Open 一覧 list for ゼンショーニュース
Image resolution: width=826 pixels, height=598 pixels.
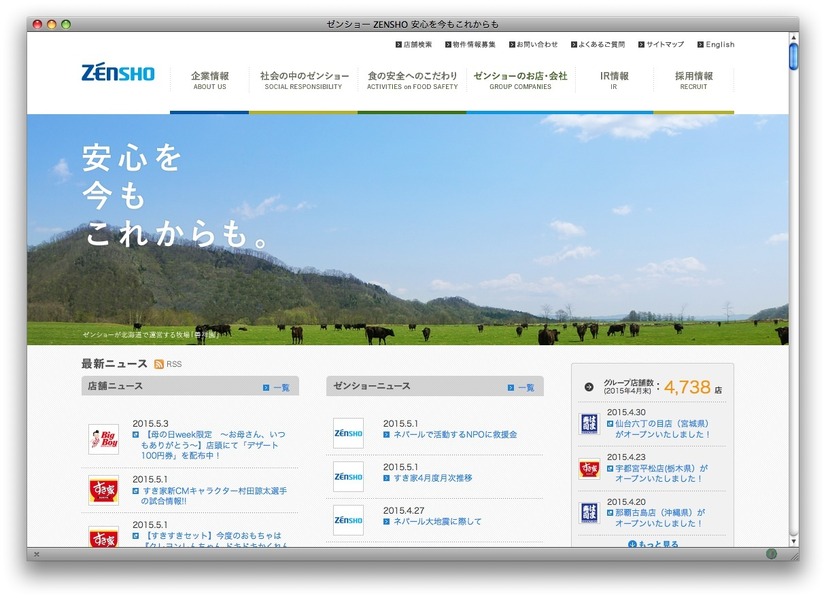pyautogui.click(x=521, y=388)
